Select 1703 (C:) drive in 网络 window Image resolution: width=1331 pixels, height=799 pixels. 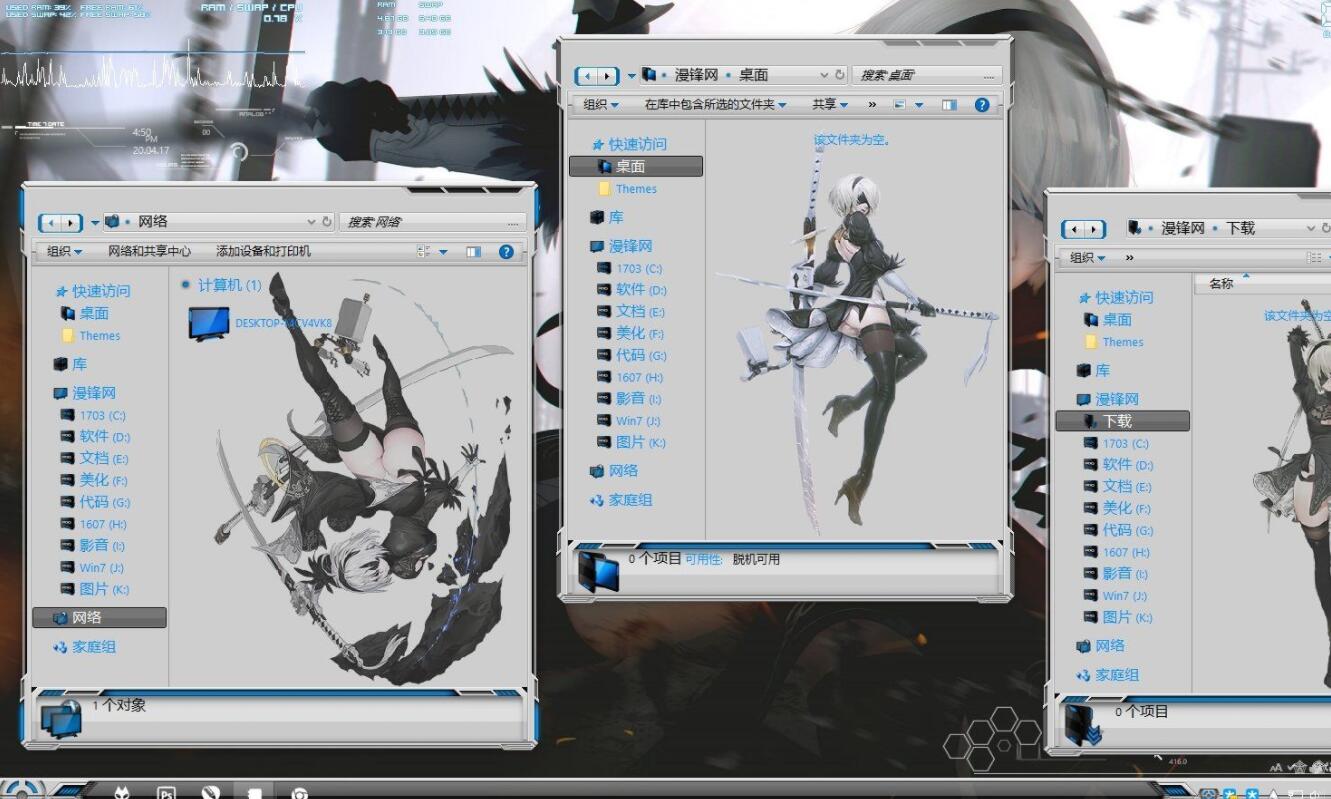93,415
